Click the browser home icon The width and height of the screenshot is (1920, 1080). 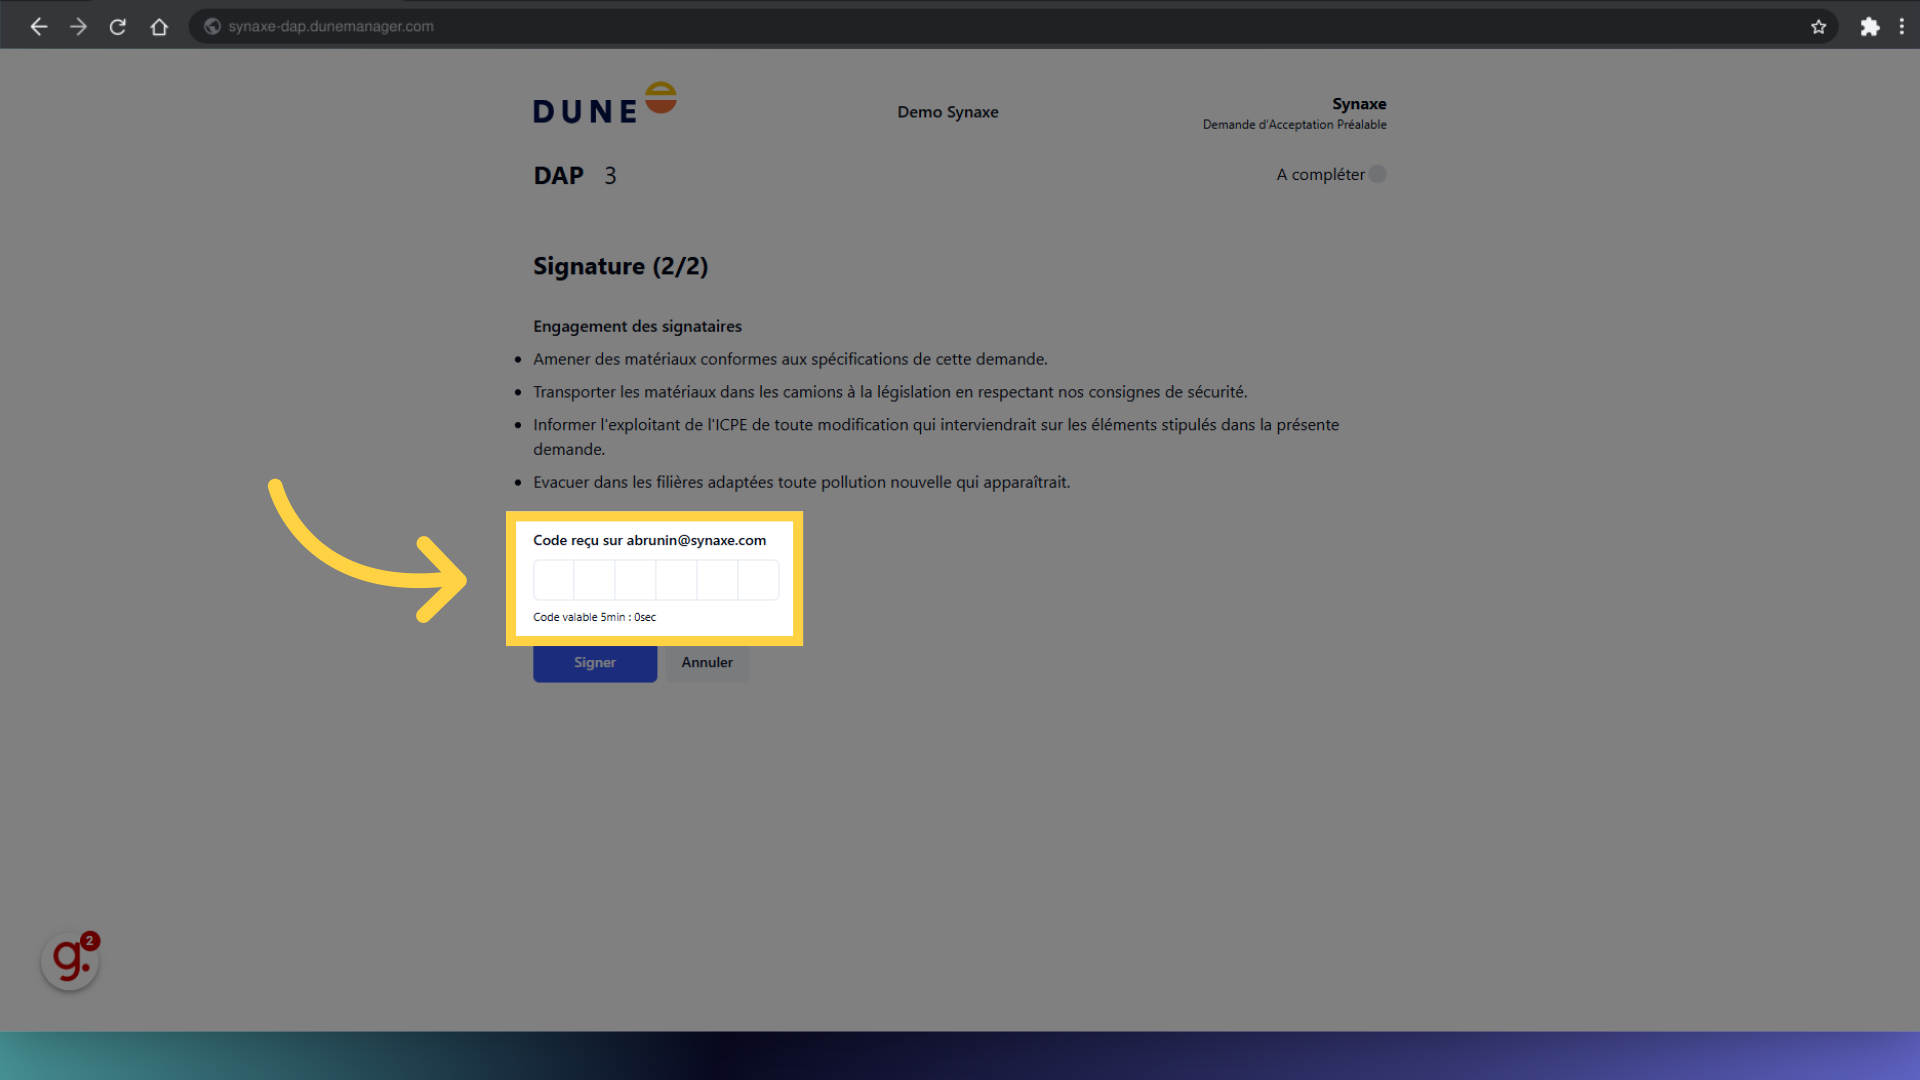(159, 26)
